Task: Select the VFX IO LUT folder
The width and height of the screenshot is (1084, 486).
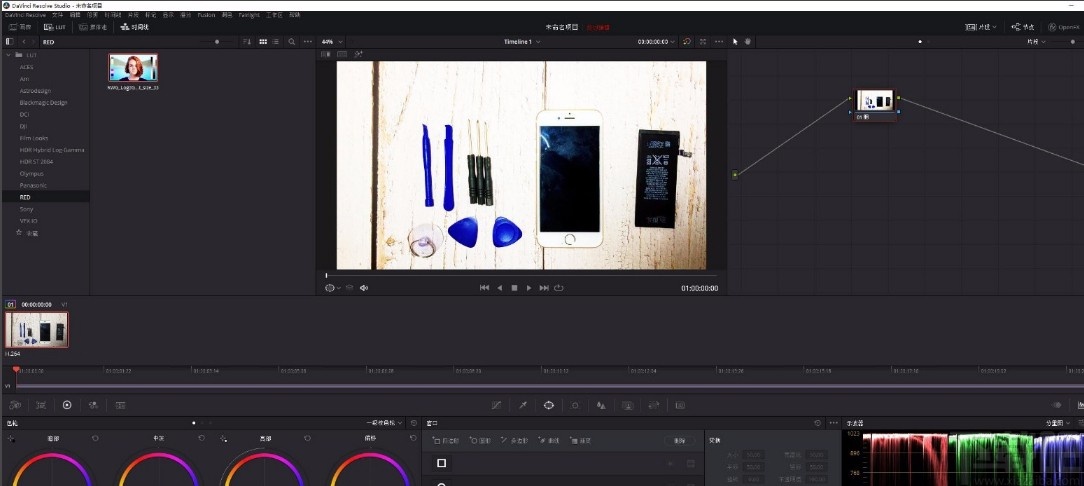Action: pos(27,221)
